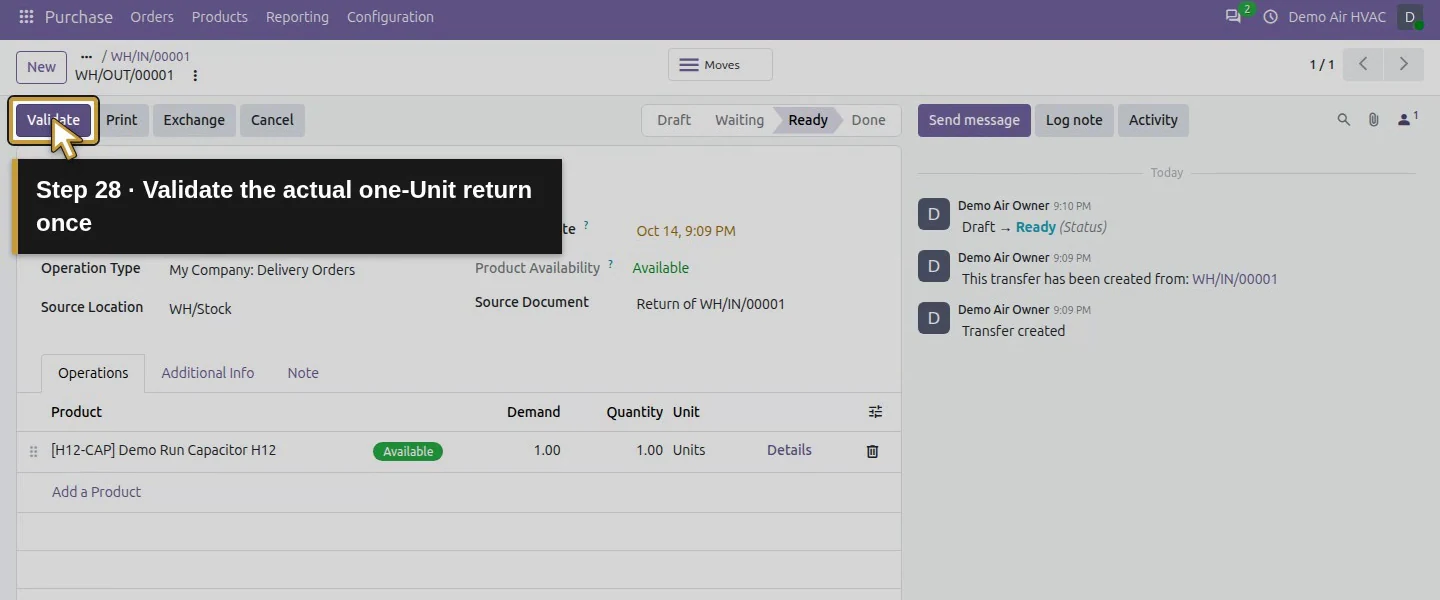Screen dimensions: 1440x600
Task: Open the column options adjust icon
Action: click(875, 412)
